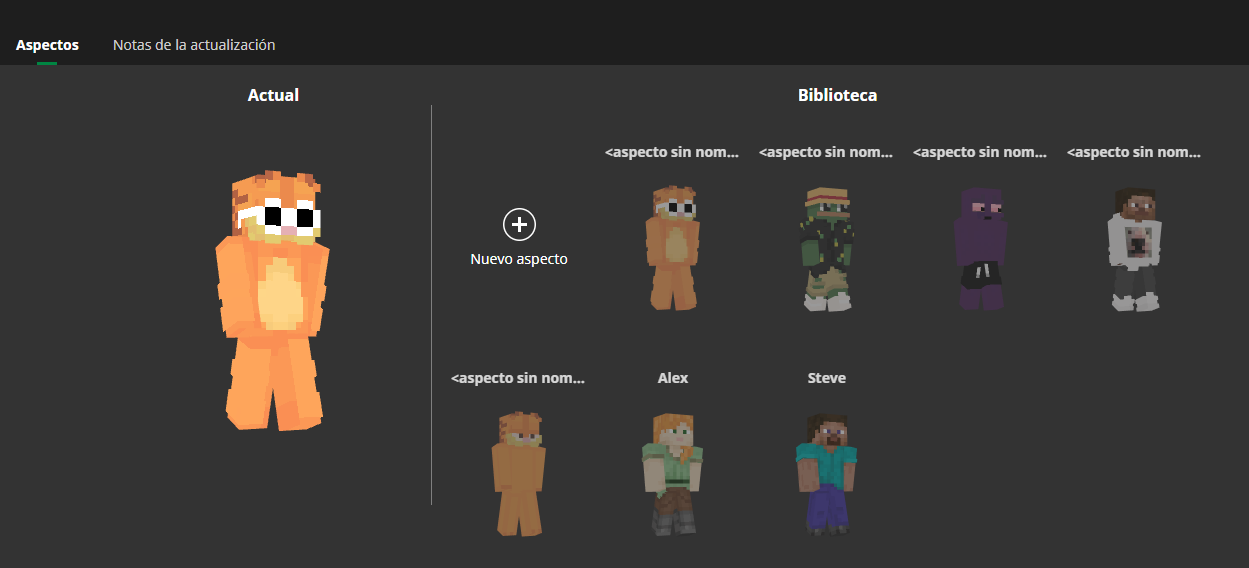
Task: Select the Alex skin
Action: pyautogui.click(x=672, y=474)
